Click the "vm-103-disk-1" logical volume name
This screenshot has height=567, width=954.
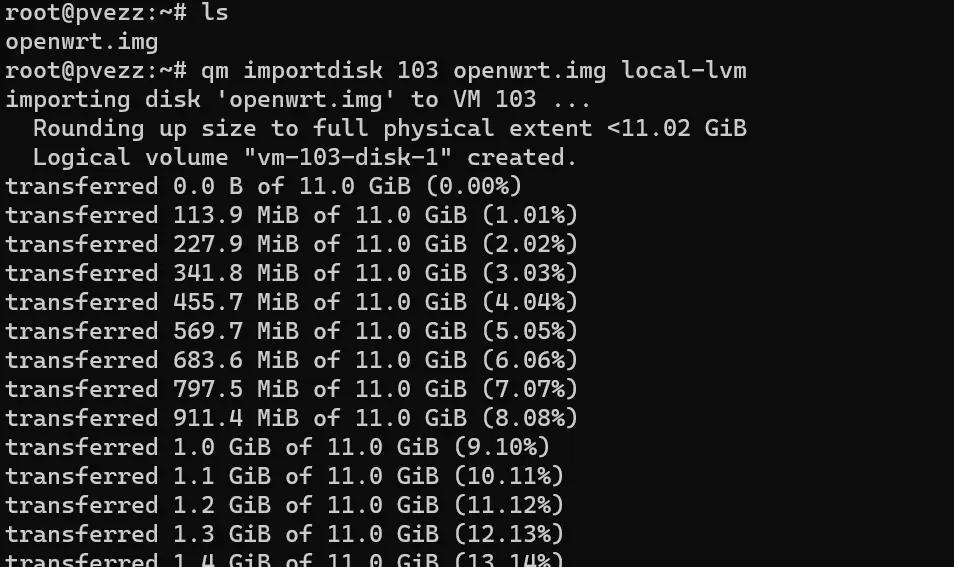coord(347,158)
